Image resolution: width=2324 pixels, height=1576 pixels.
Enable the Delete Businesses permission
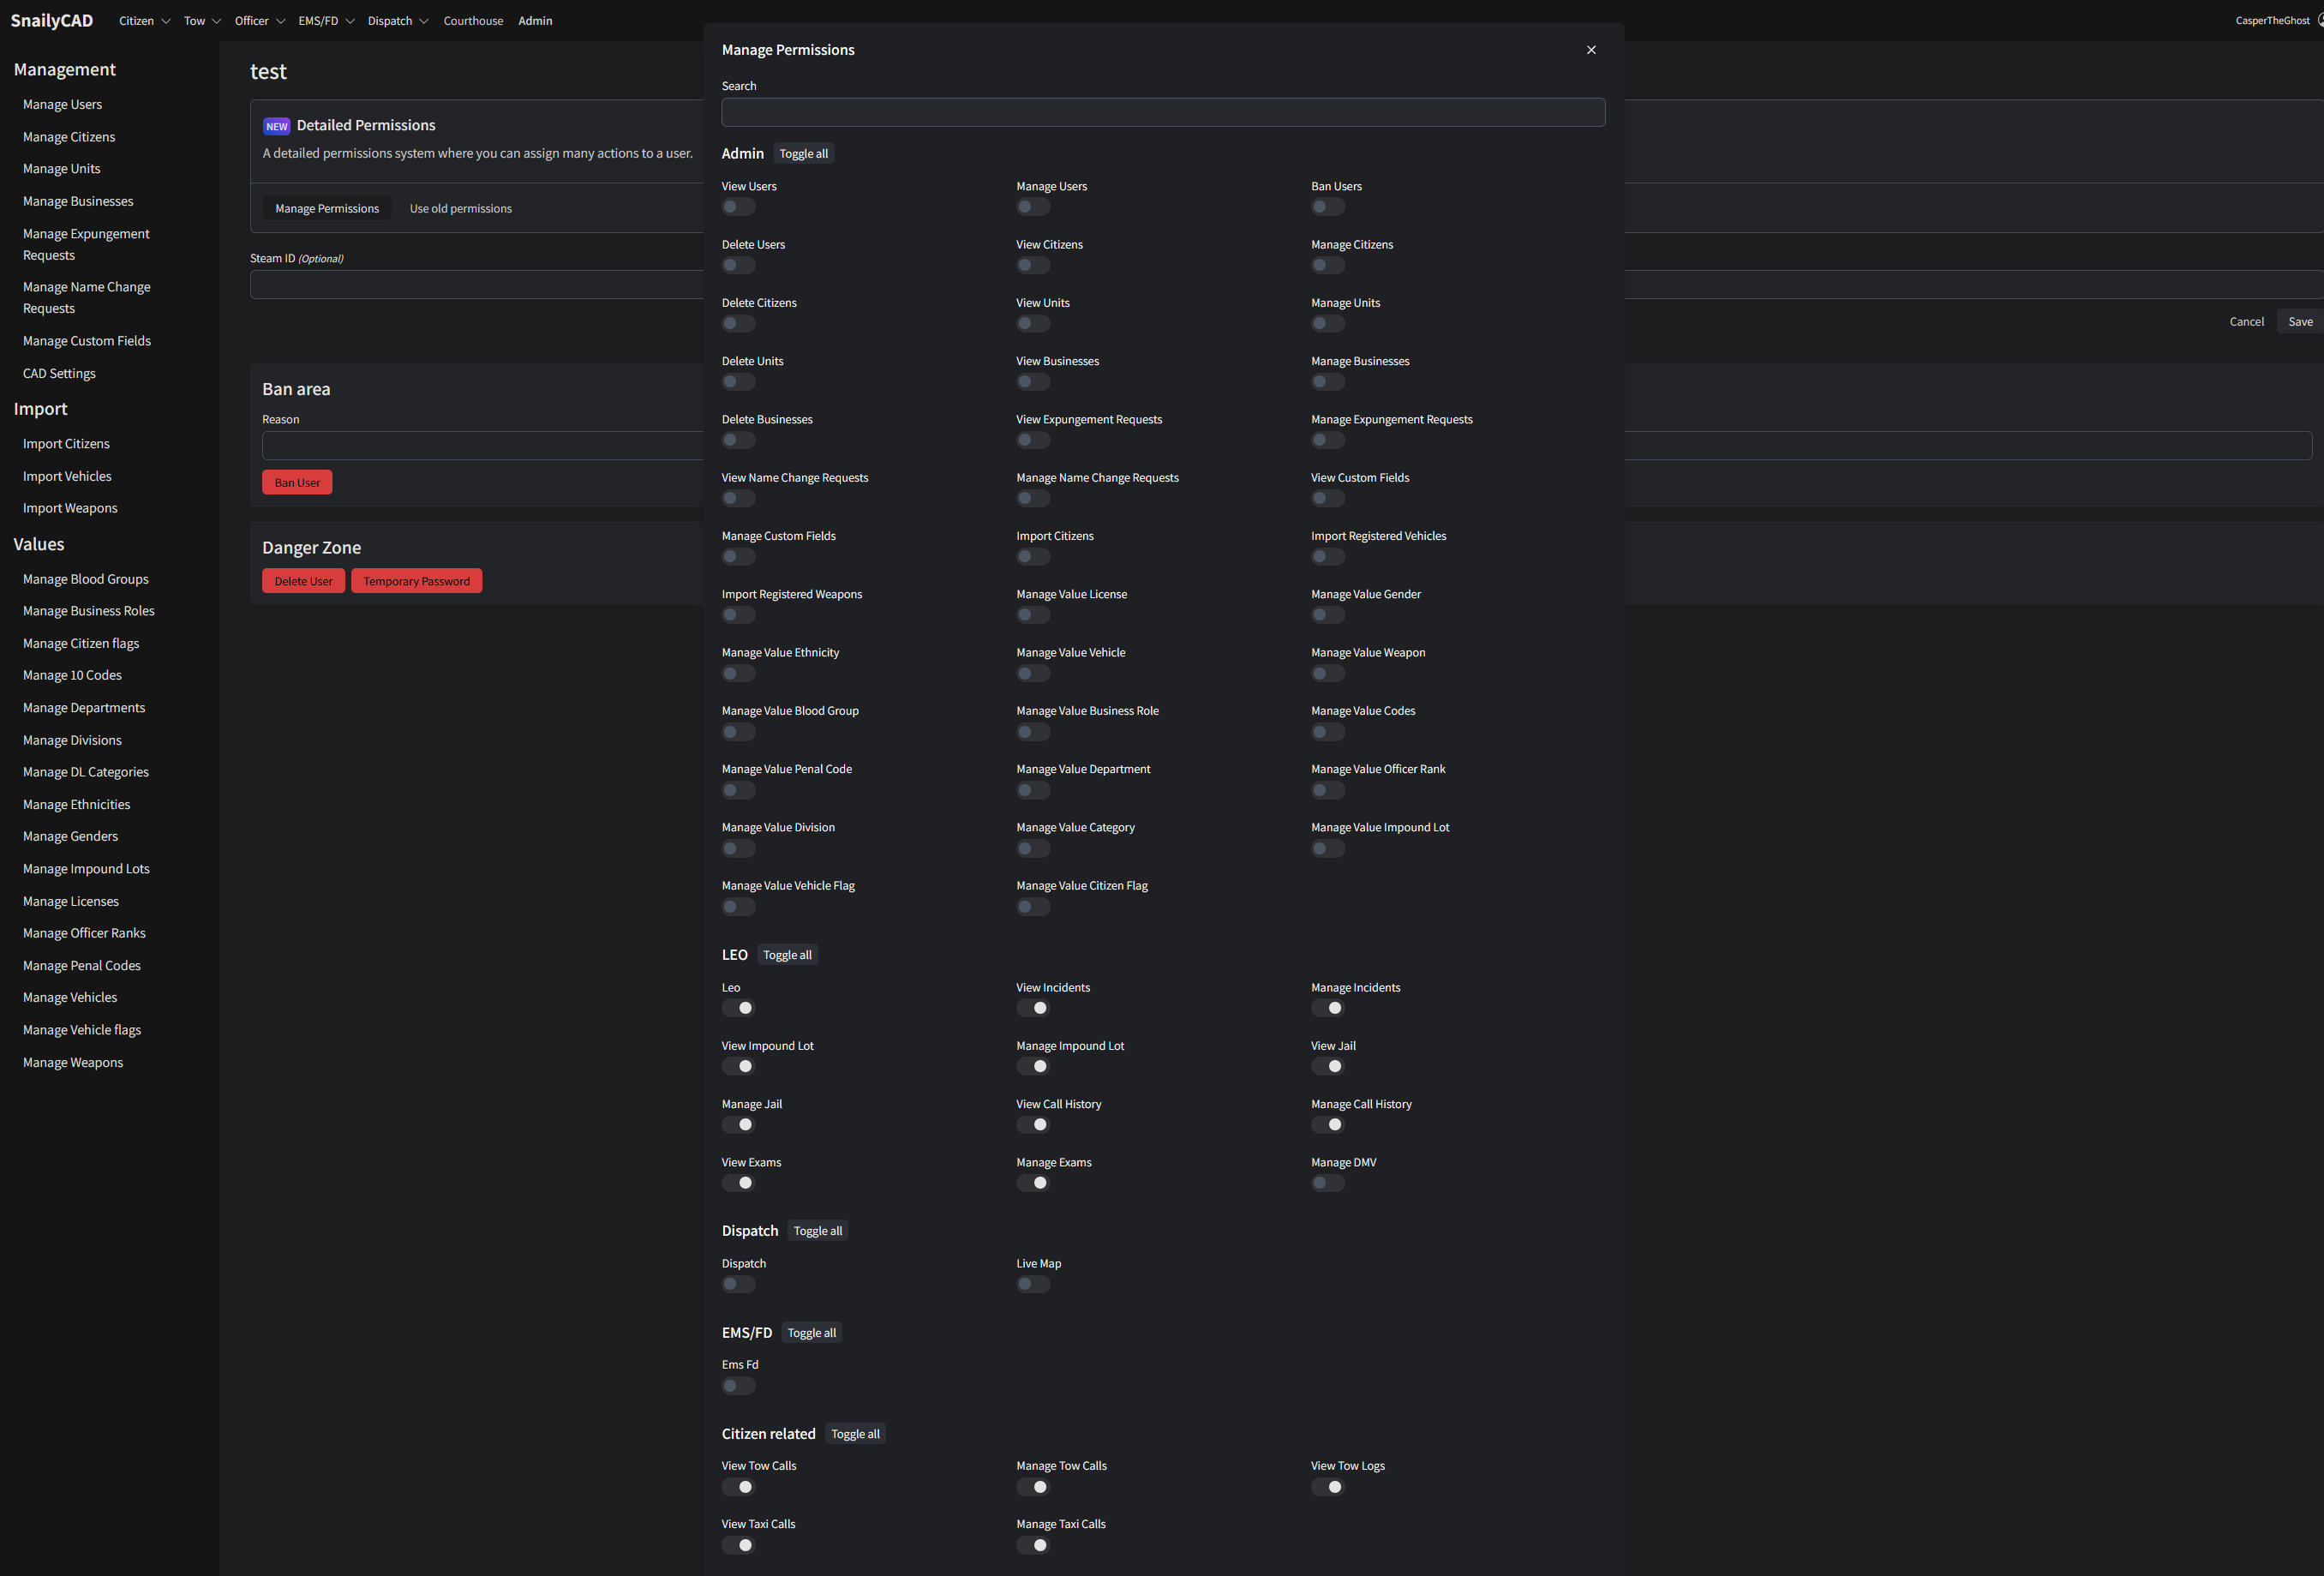tap(738, 440)
